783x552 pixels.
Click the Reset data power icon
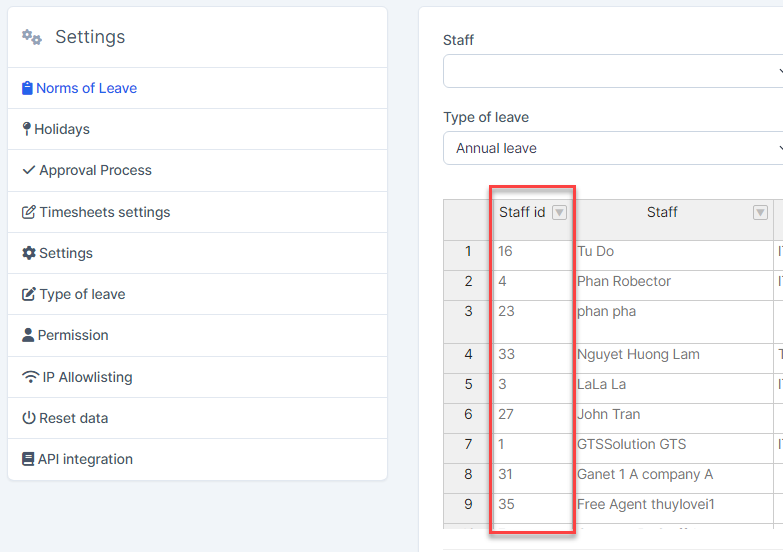tap(28, 418)
